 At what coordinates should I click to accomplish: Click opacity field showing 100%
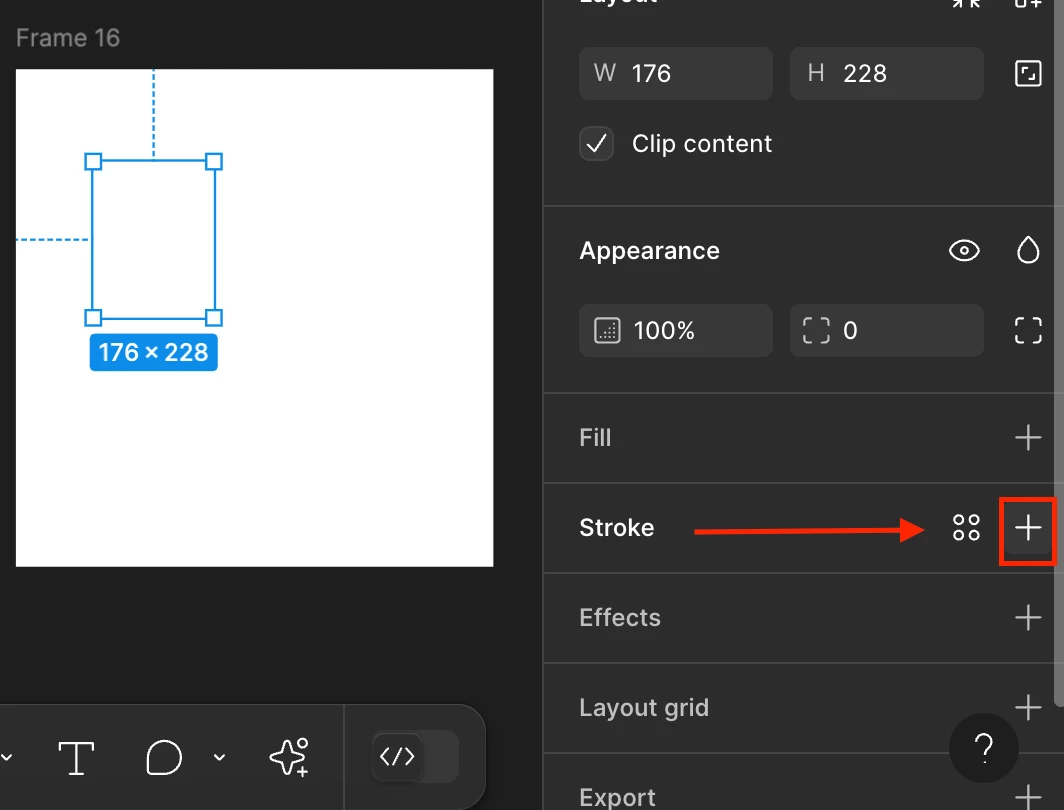pos(675,331)
